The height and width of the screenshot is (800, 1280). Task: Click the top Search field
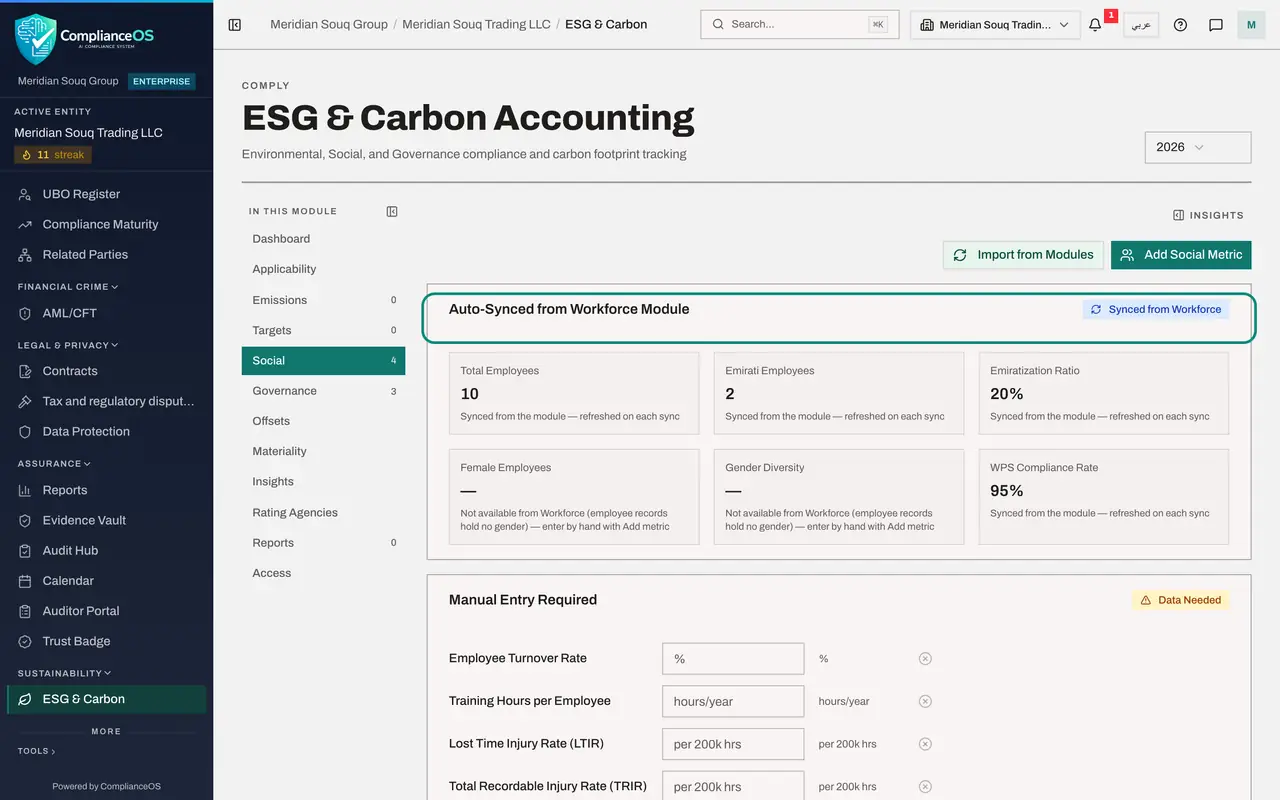click(799, 24)
